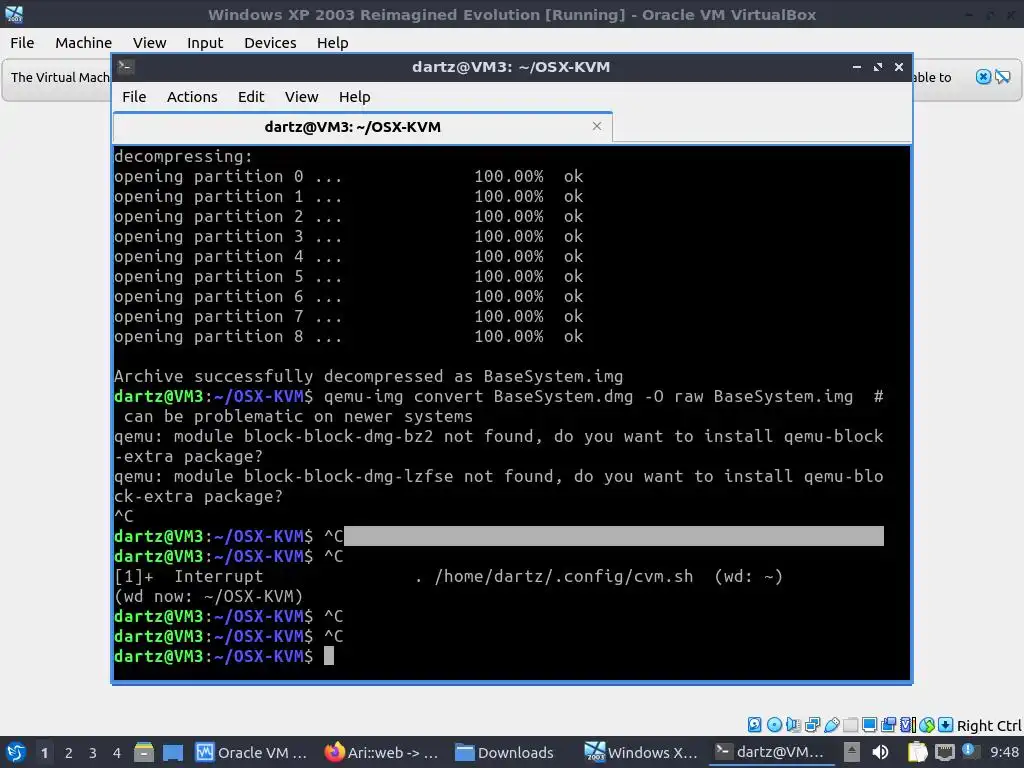Switch to workspace 2
1024x768 pixels.
(x=69, y=752)
